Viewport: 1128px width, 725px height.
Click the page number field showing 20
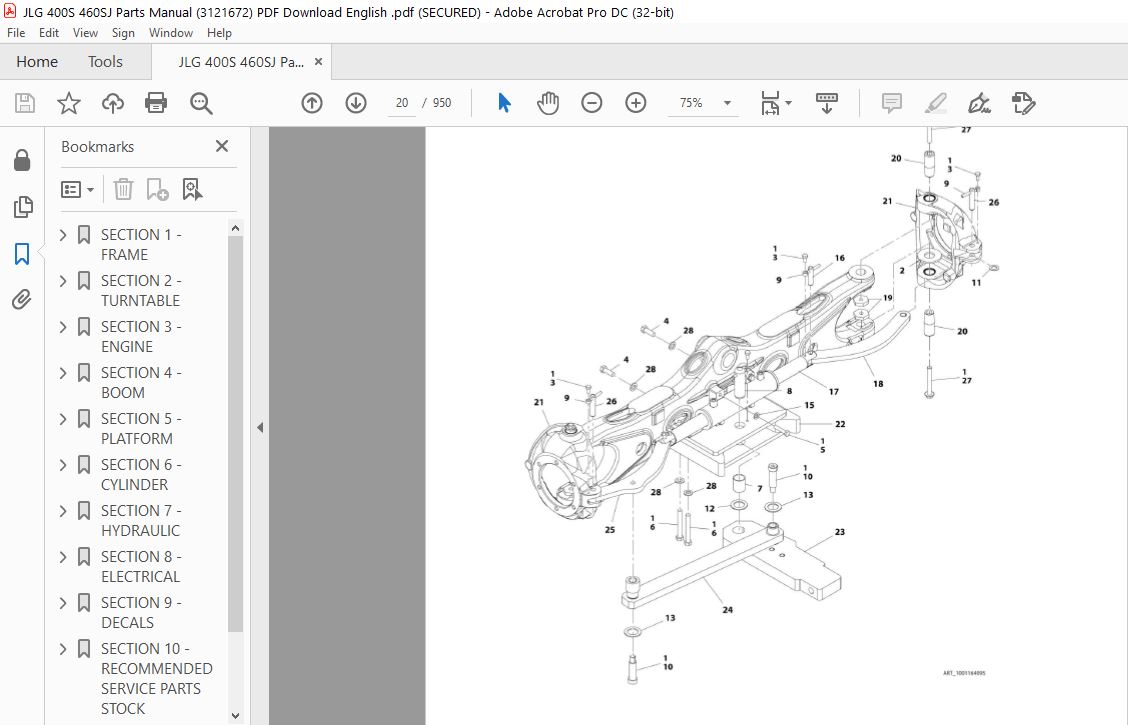click(401, 103)
